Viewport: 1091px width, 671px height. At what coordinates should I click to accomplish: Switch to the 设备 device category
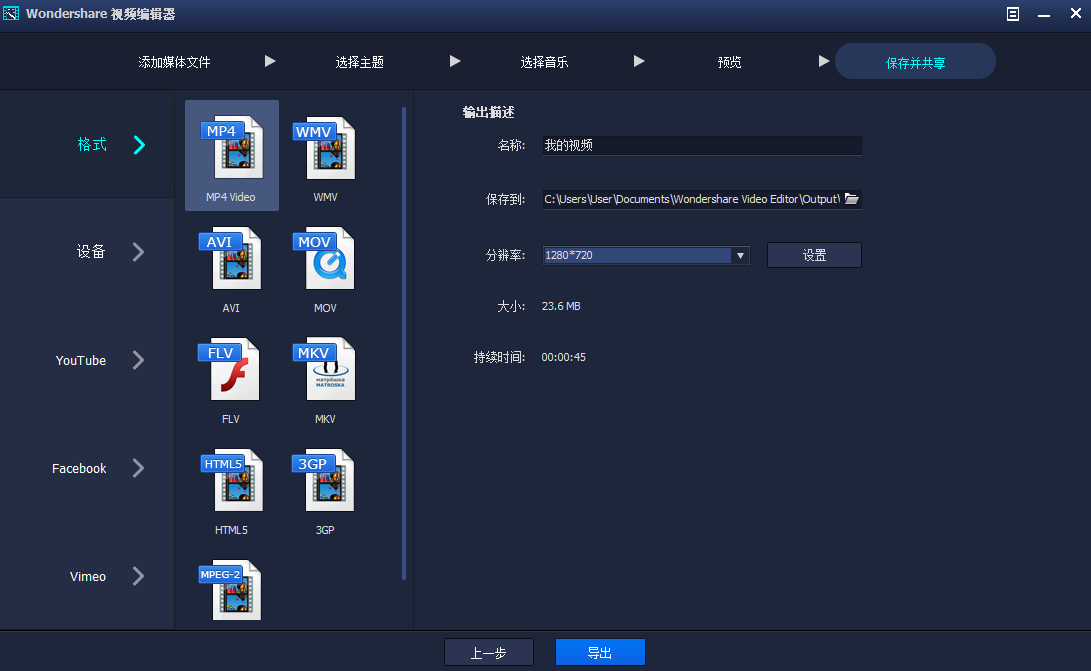pyautogui.click(x=87, y=251)
